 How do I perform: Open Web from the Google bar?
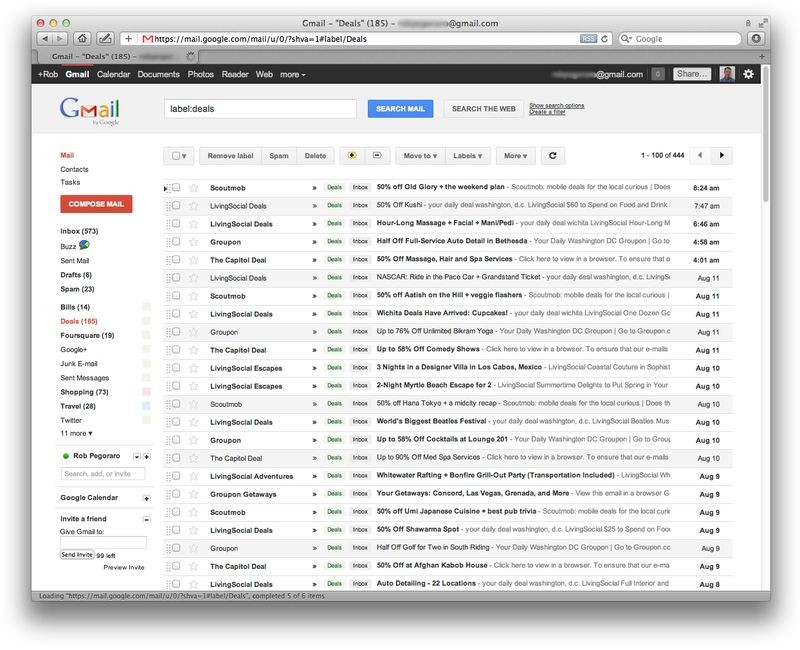tap(264, 74)
